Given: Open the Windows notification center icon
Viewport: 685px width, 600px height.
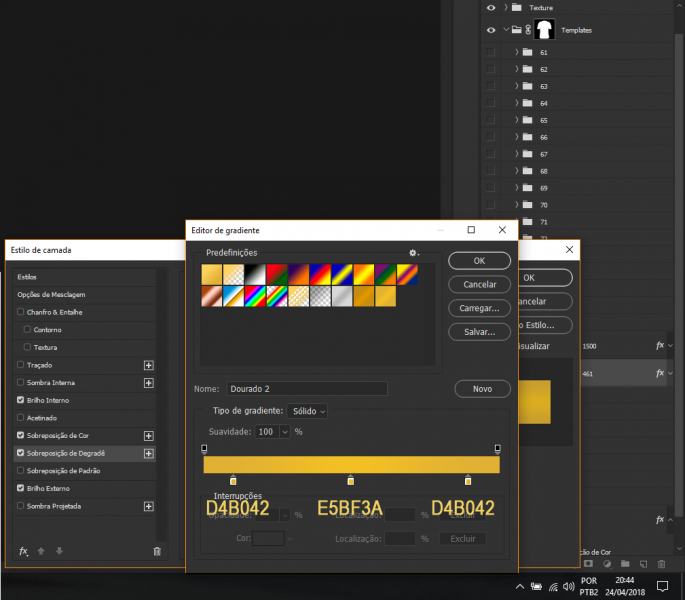Looking at the screenshot, I should coord(661,585).
